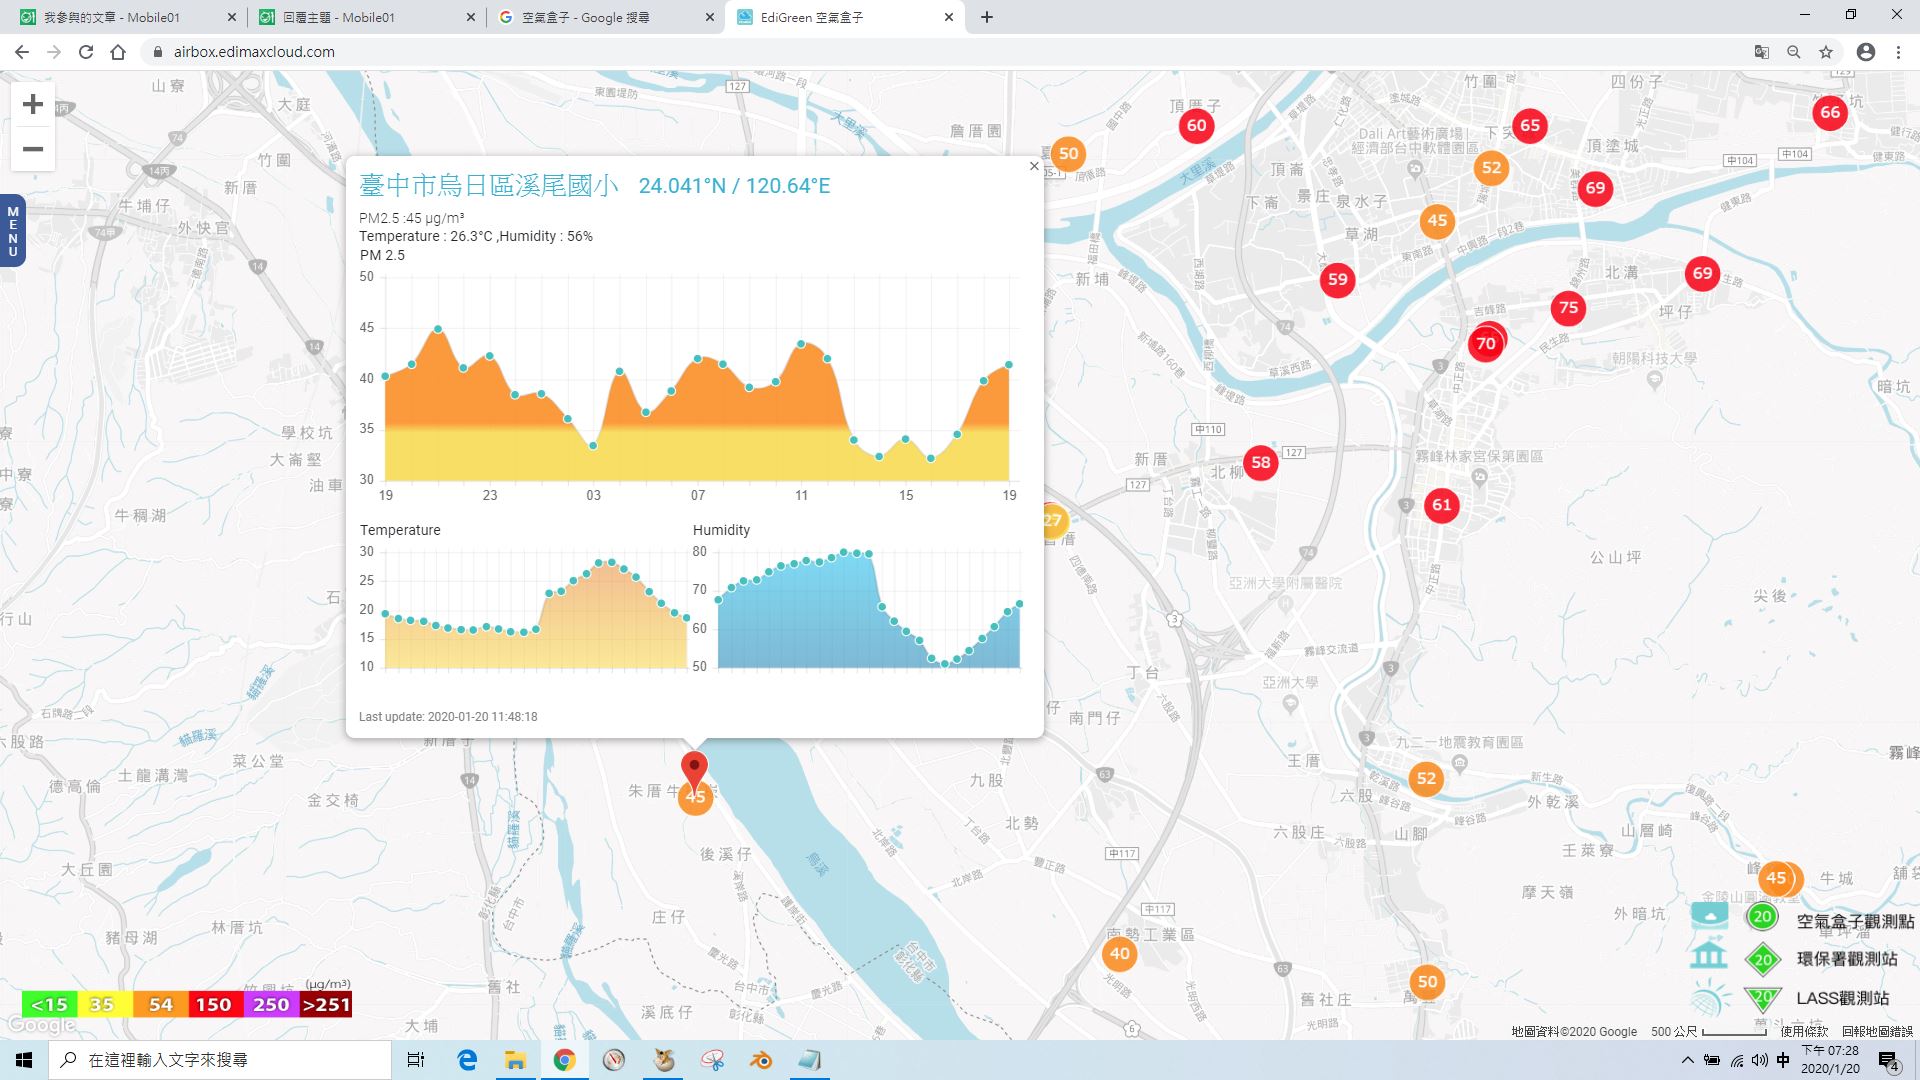
Task: Select the orange 40 air marker
Action: (1120, 954)
